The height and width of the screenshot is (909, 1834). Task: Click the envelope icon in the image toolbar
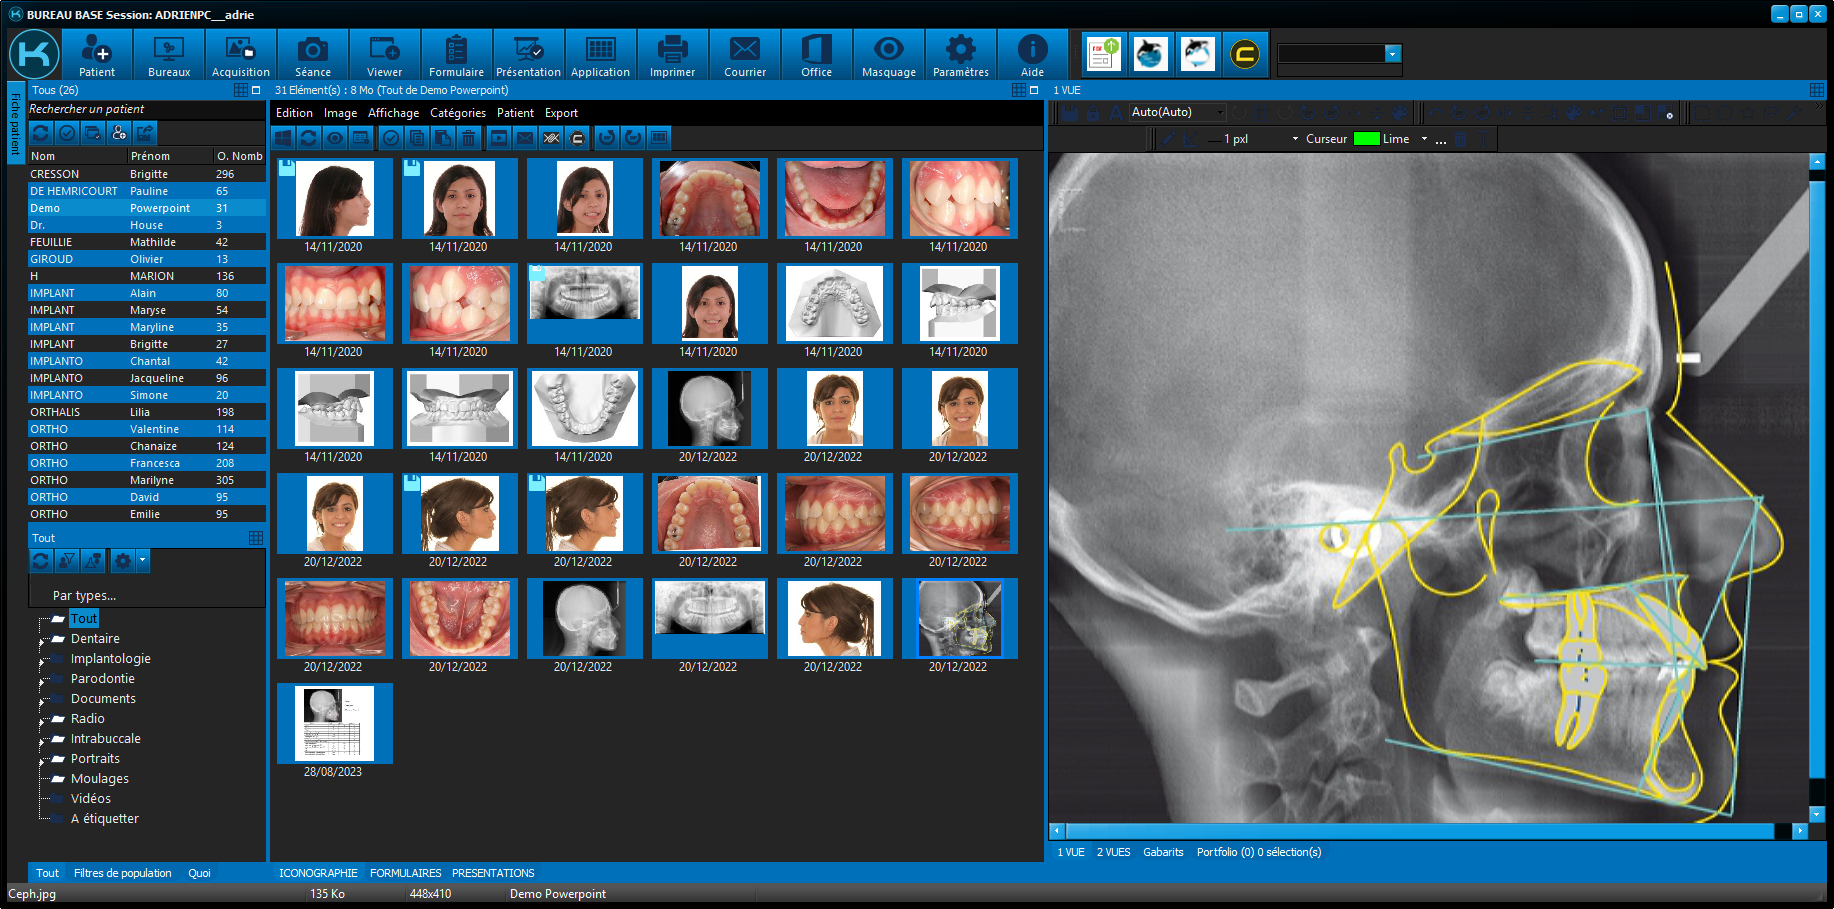tap(525, 138)
